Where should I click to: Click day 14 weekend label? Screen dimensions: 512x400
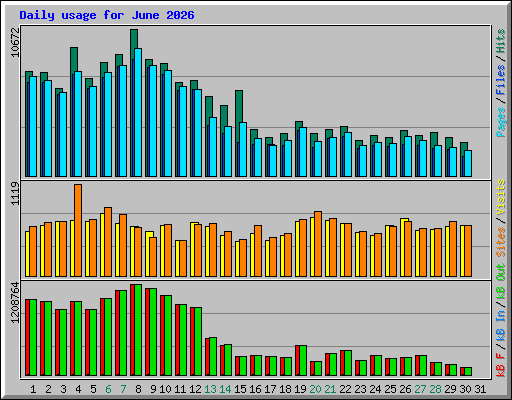tap(225, 389)
